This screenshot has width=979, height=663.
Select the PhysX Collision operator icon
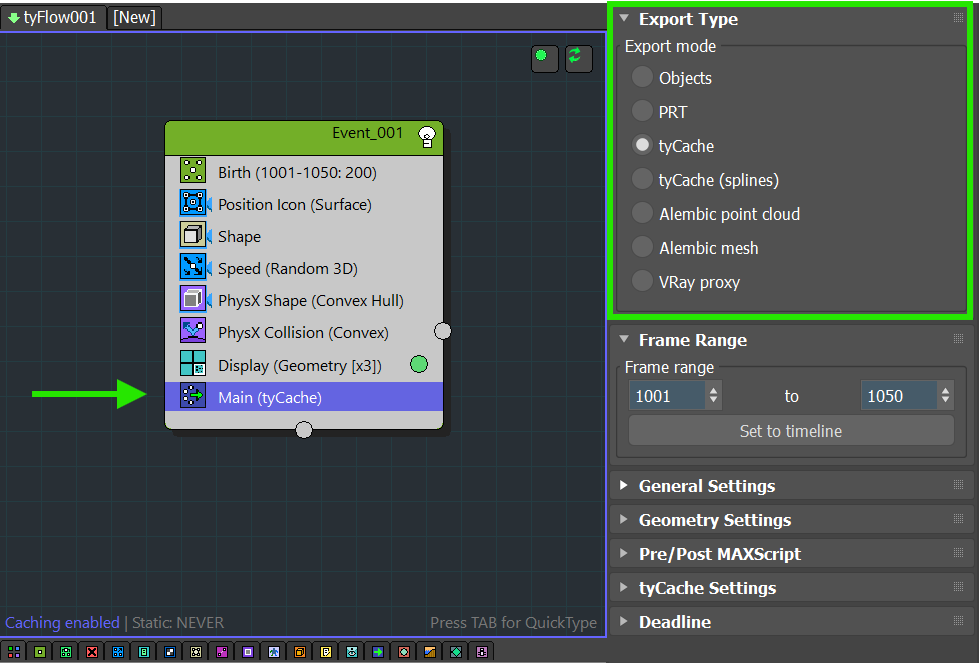tap(193, 330)
